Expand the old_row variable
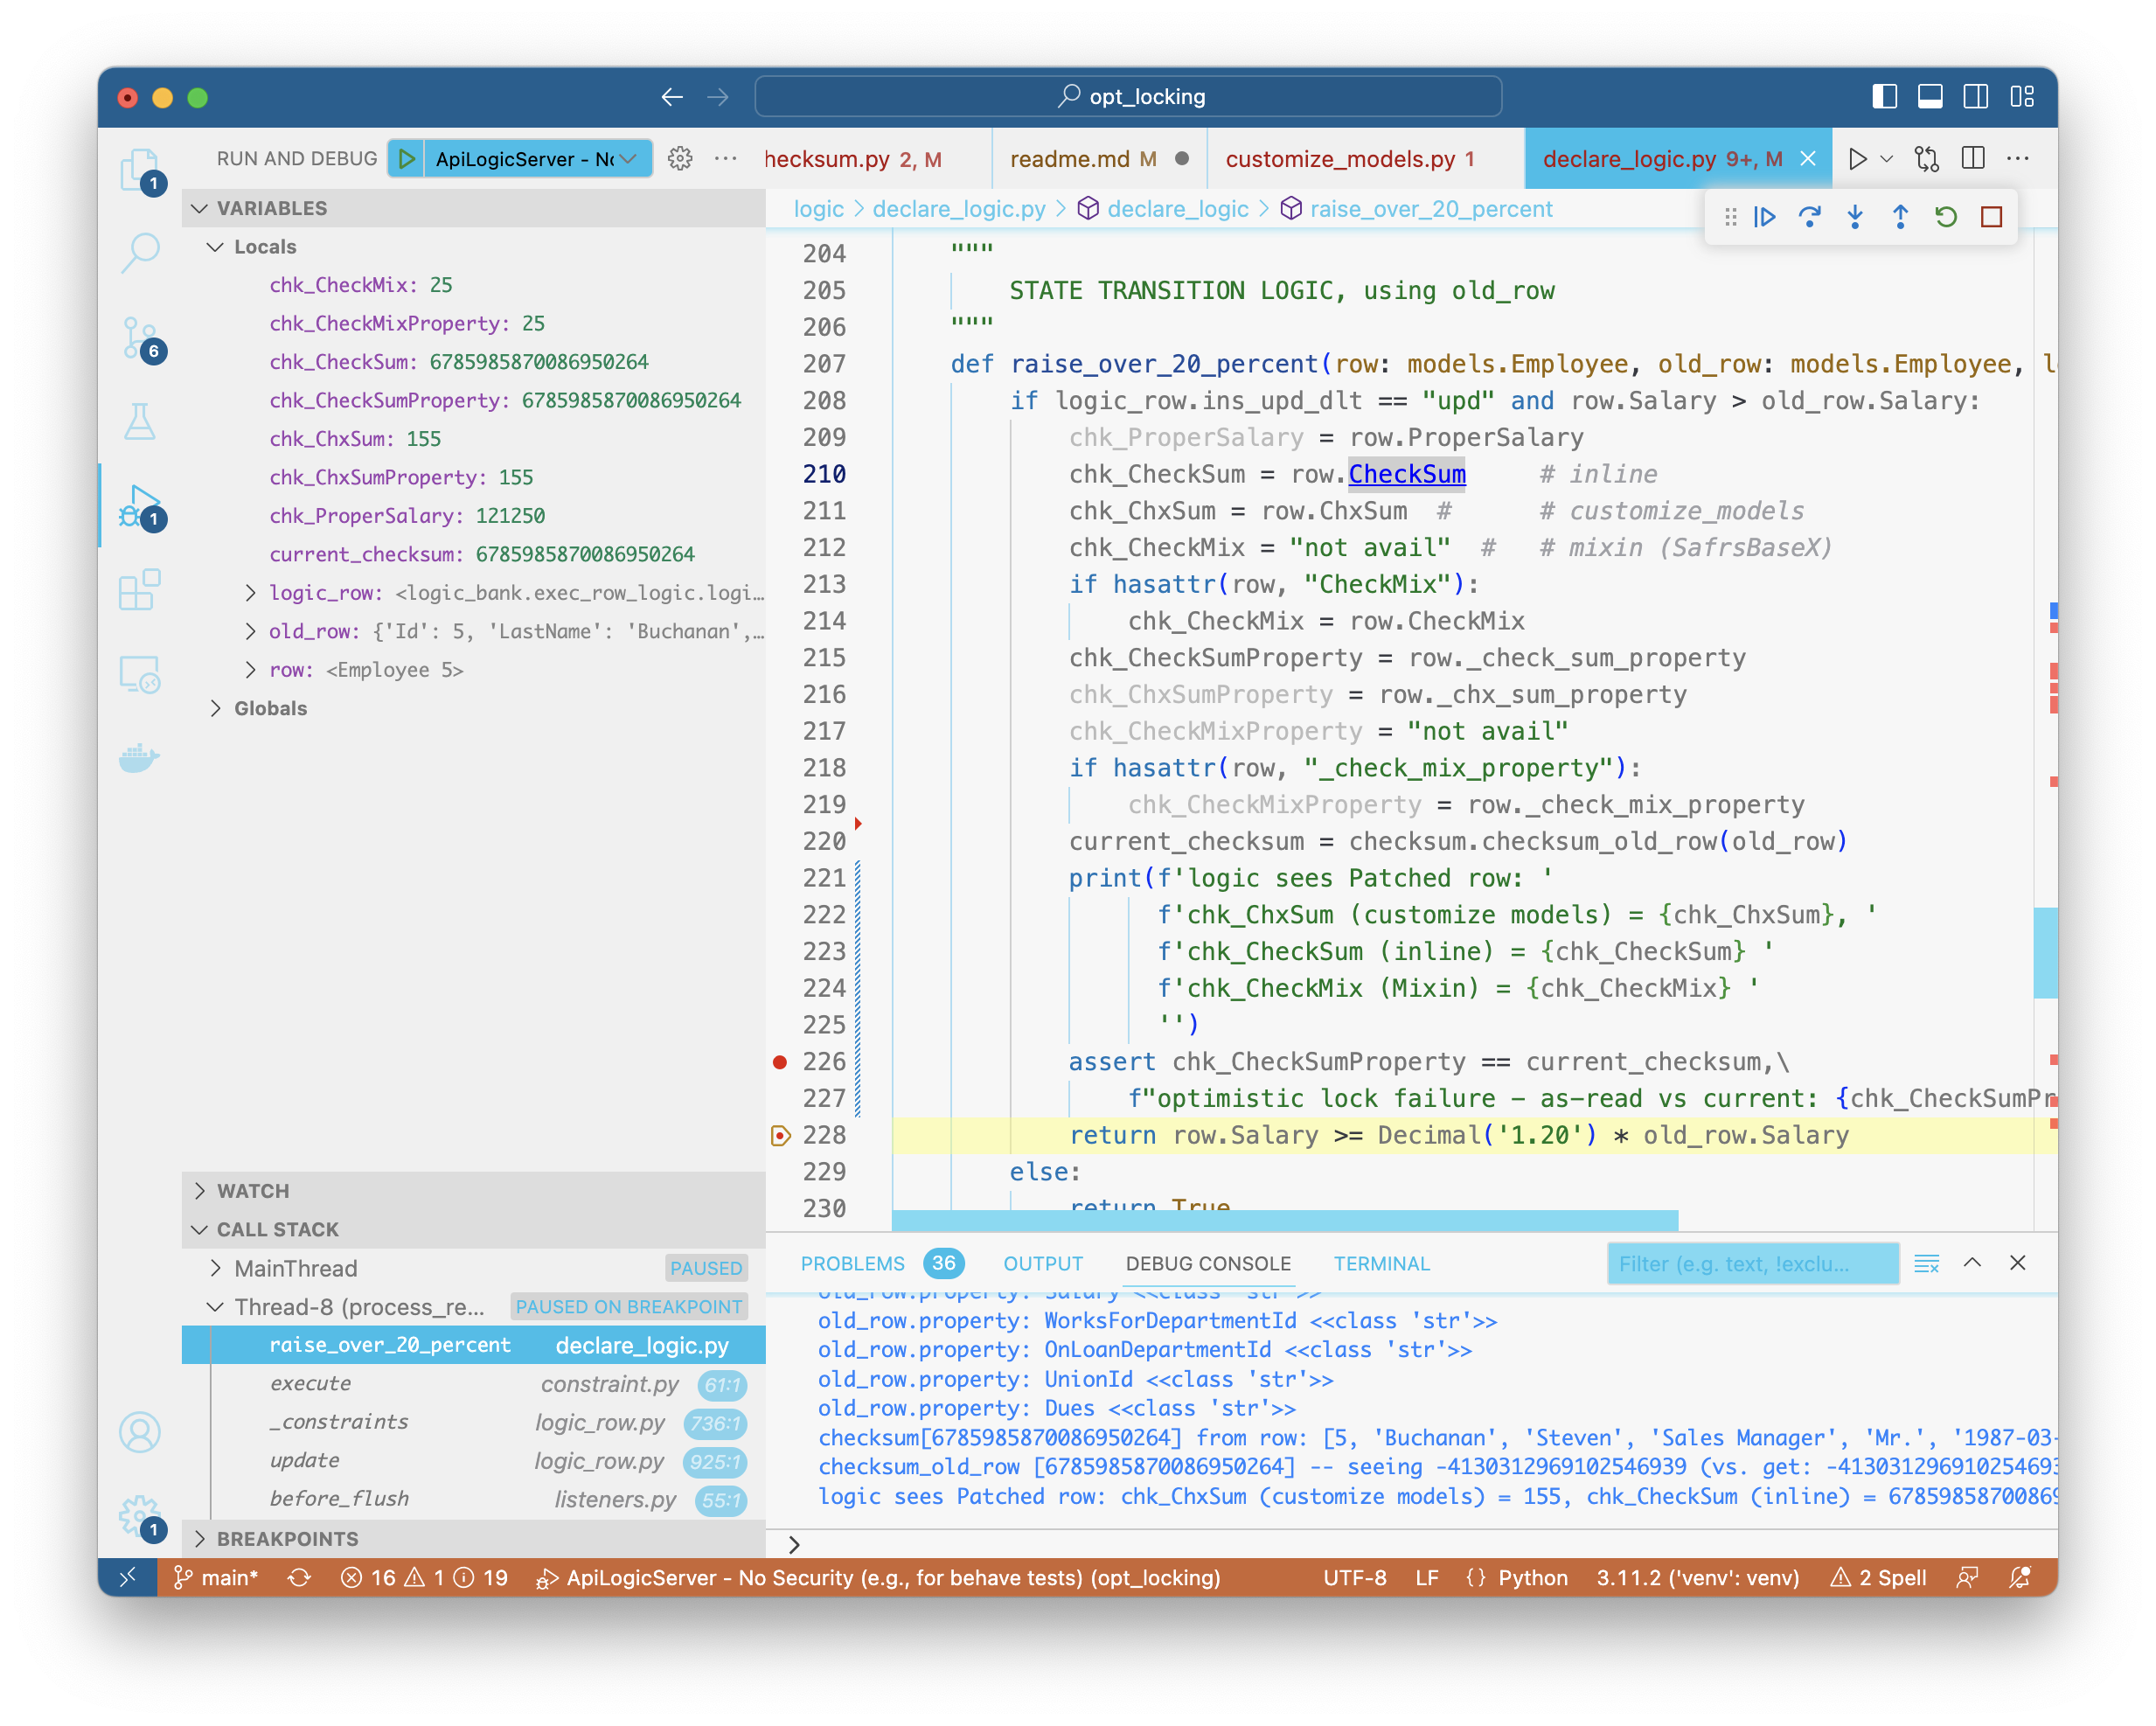Image resolution: width=2156 pixels, height=1726 pixels. (250, 631)
